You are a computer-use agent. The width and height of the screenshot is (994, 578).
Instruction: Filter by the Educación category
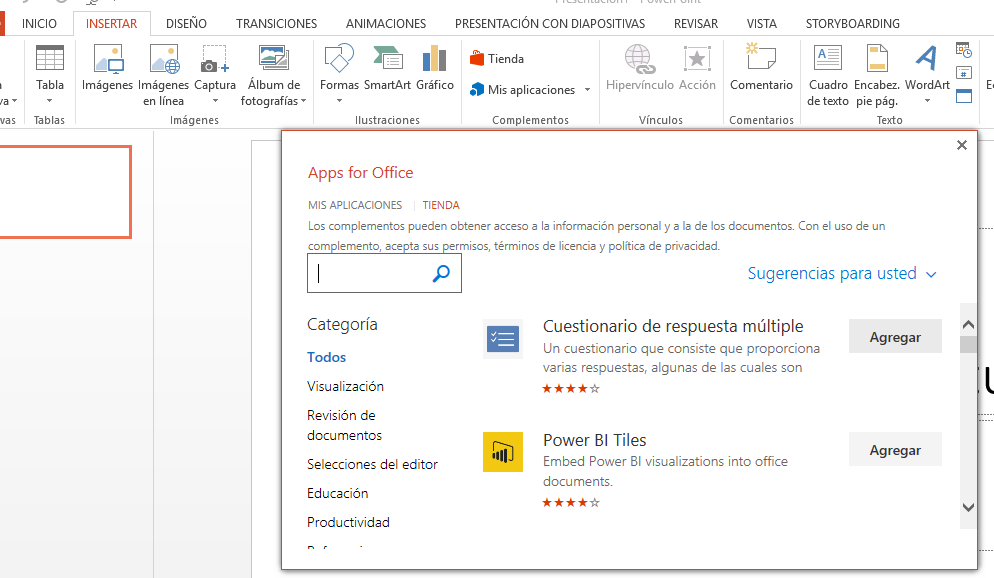(x=338, y=494)
